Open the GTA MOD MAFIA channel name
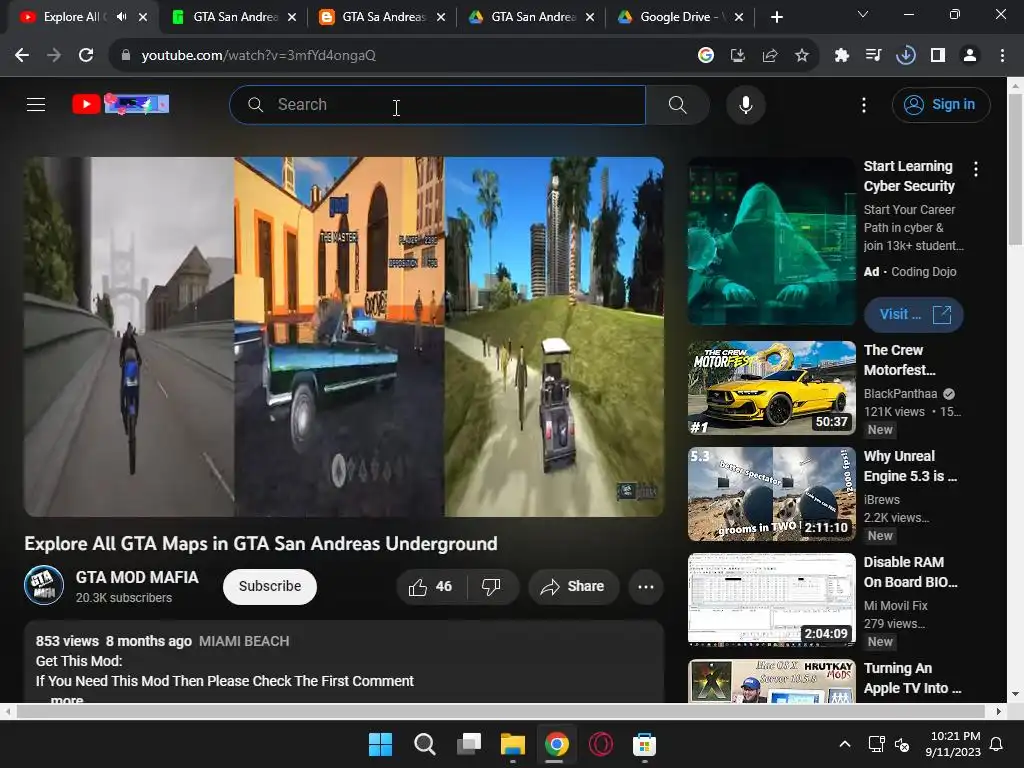1024x768 pixels. pos(137,577)
